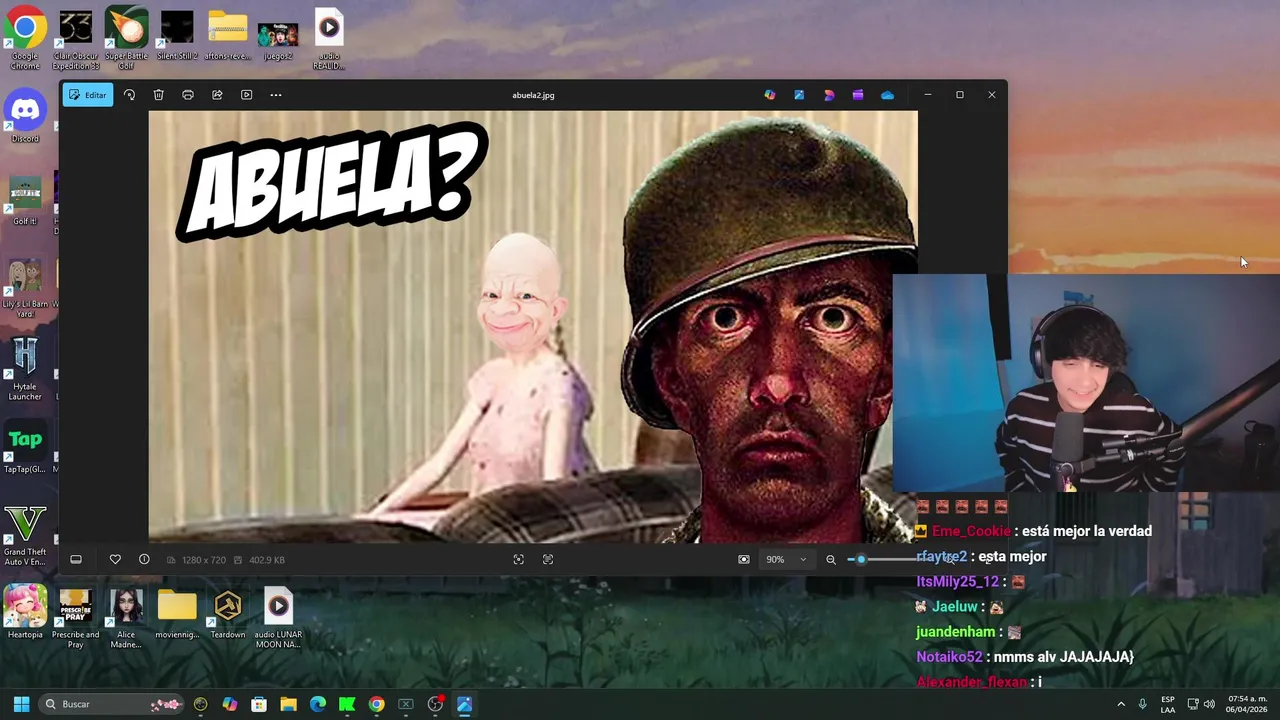Toggle the filmstrip view in Photos
1280x720 pixels.
(76, 560)
